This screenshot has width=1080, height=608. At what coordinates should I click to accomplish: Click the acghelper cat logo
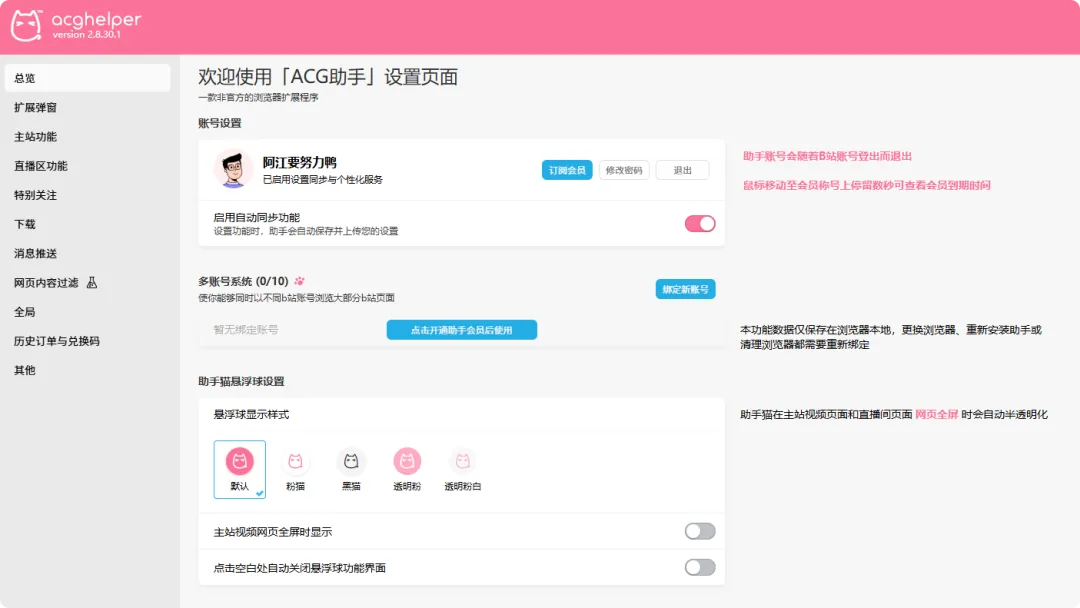tap(26, 26)
